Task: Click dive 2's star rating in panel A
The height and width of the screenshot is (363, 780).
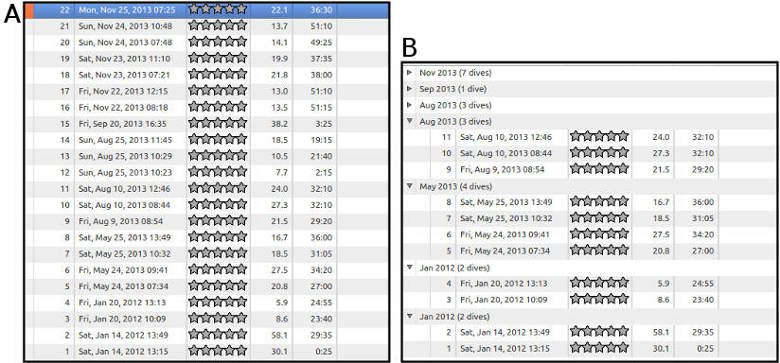Action: pos(218,335)
